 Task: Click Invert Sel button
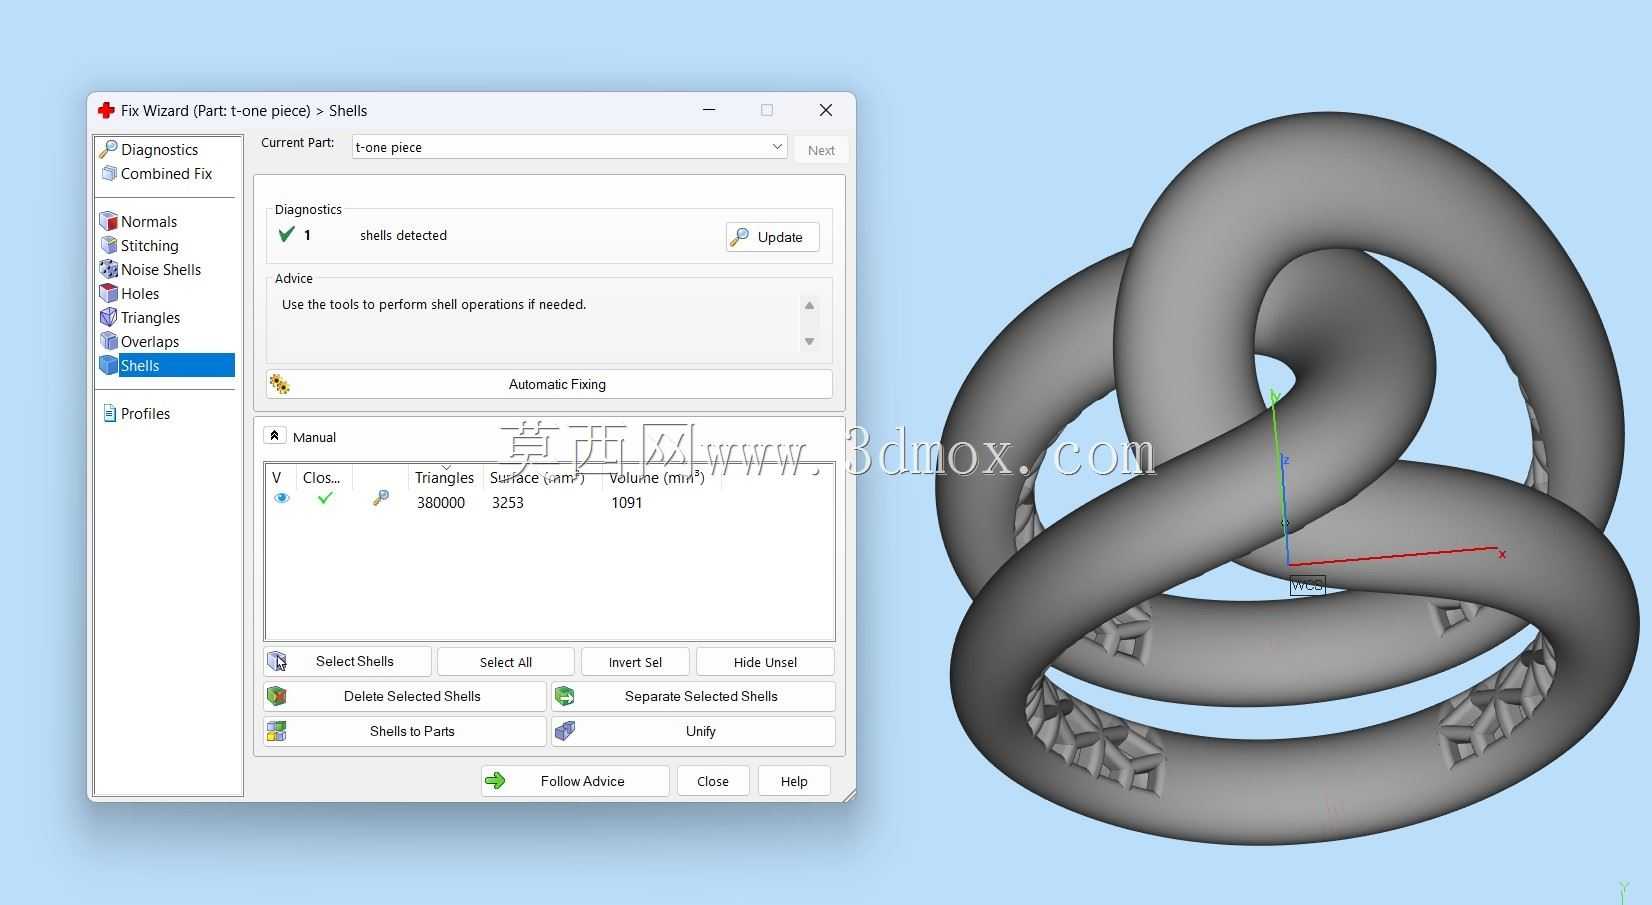(x=635, y=662)
